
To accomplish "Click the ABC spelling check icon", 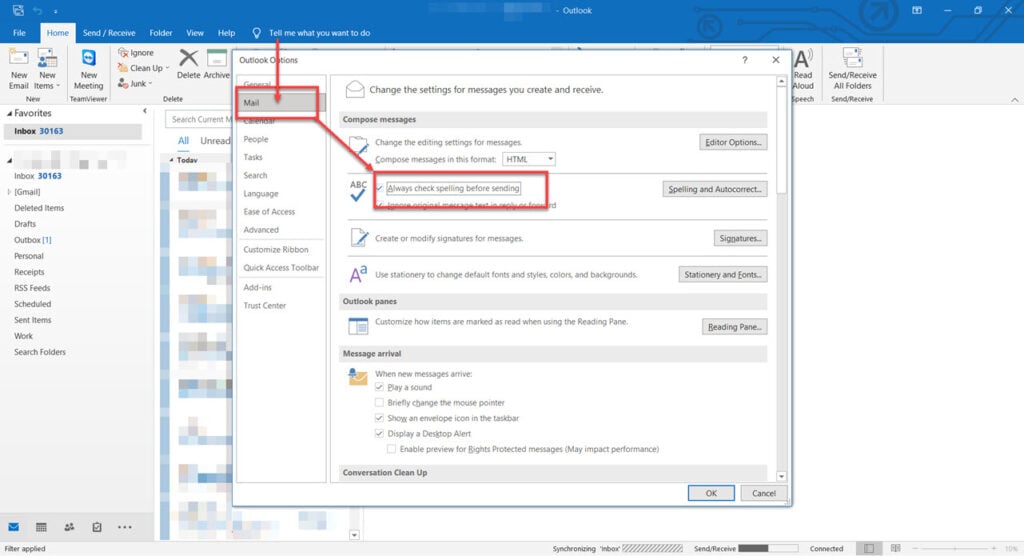I will coord(358,190).
